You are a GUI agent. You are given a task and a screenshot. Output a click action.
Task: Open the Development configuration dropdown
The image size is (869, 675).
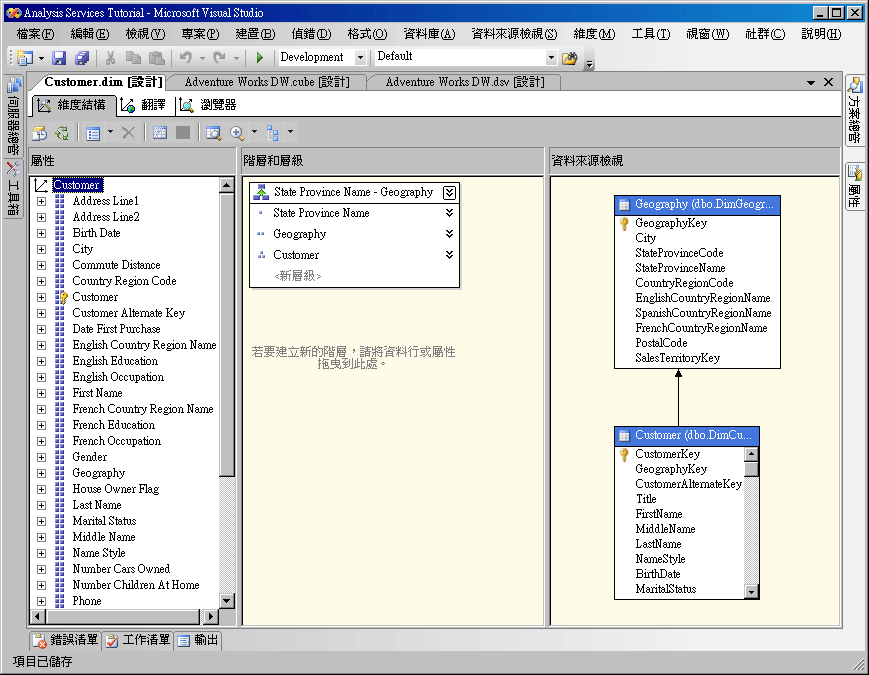[360, 57]
